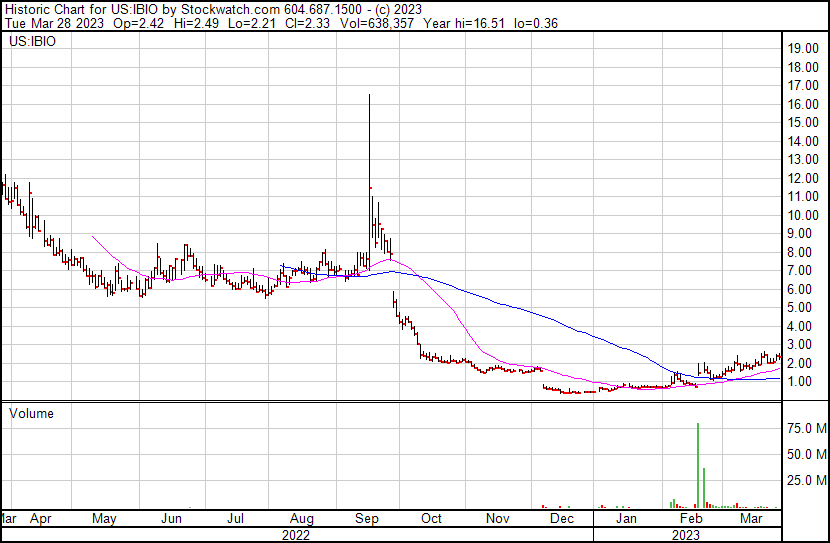Select the Jun month label
Screen dimensions: 830x543
172,519
